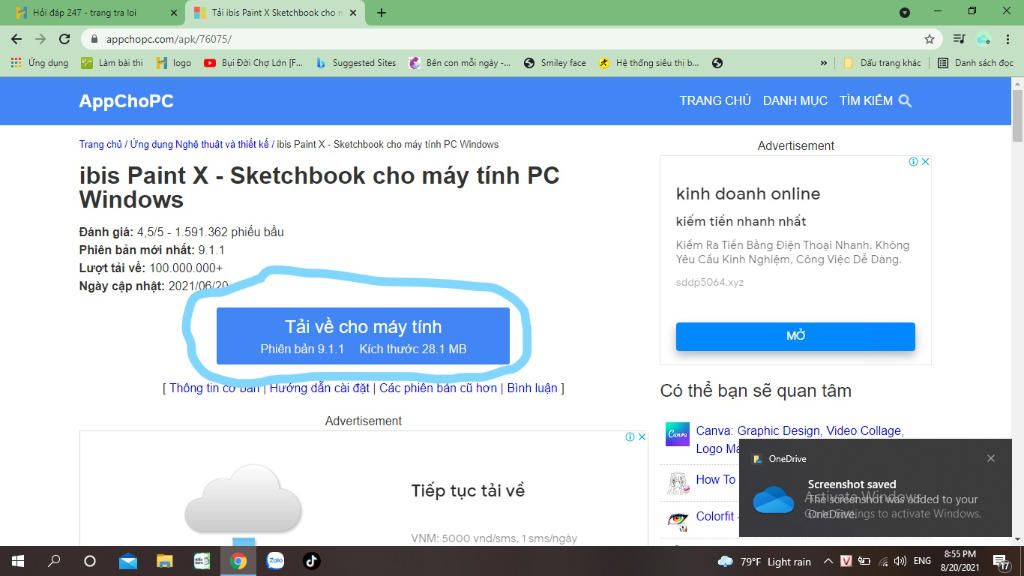This screenshot has height=576, width=1024.
Task: Click the sidebar ad info icon
Action: (914, 162)
